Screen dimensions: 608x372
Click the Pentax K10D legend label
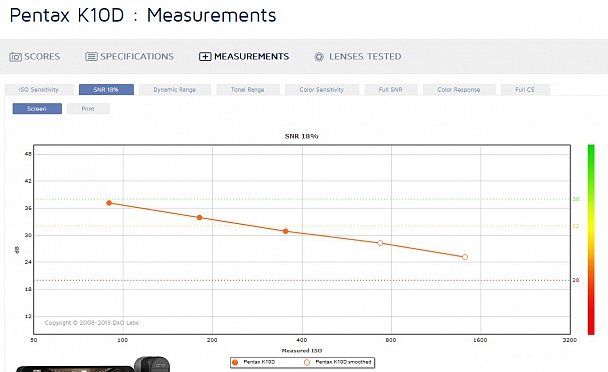click(259, 362)
